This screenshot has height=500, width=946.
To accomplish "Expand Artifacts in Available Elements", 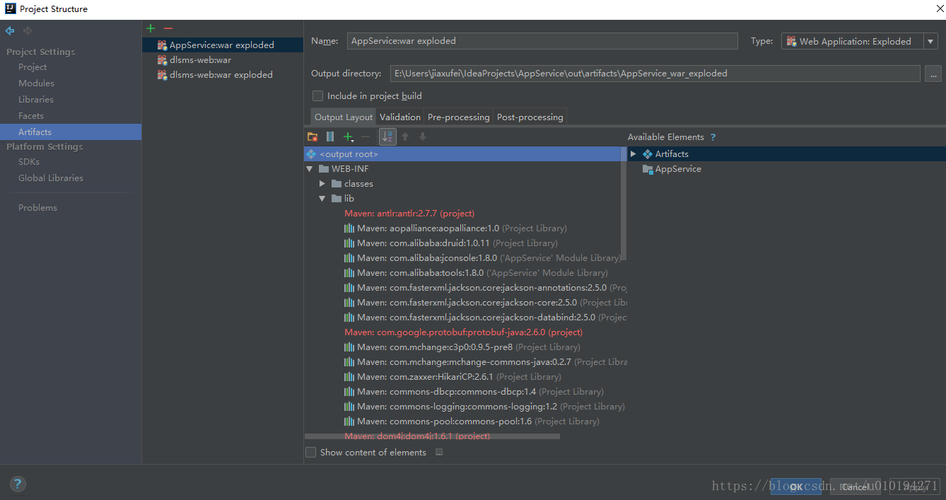I will [634, 154].
